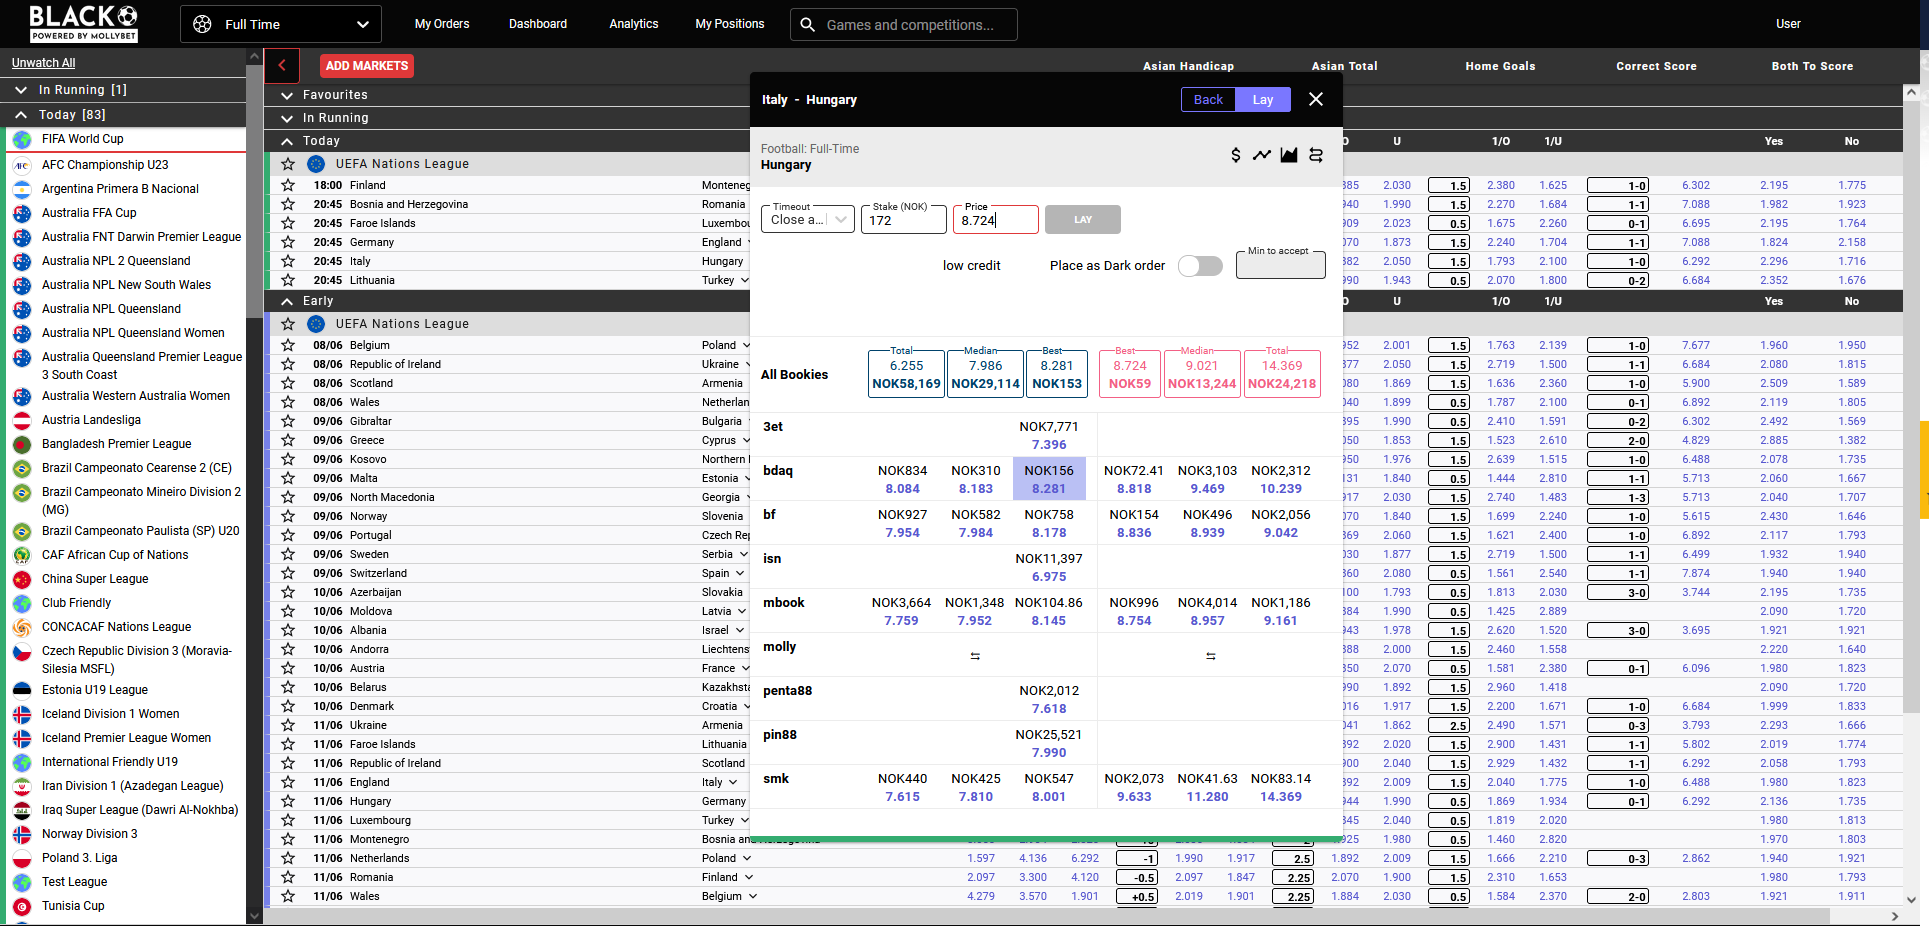Click the red back arrow beside Add Markets

[282, 66]
